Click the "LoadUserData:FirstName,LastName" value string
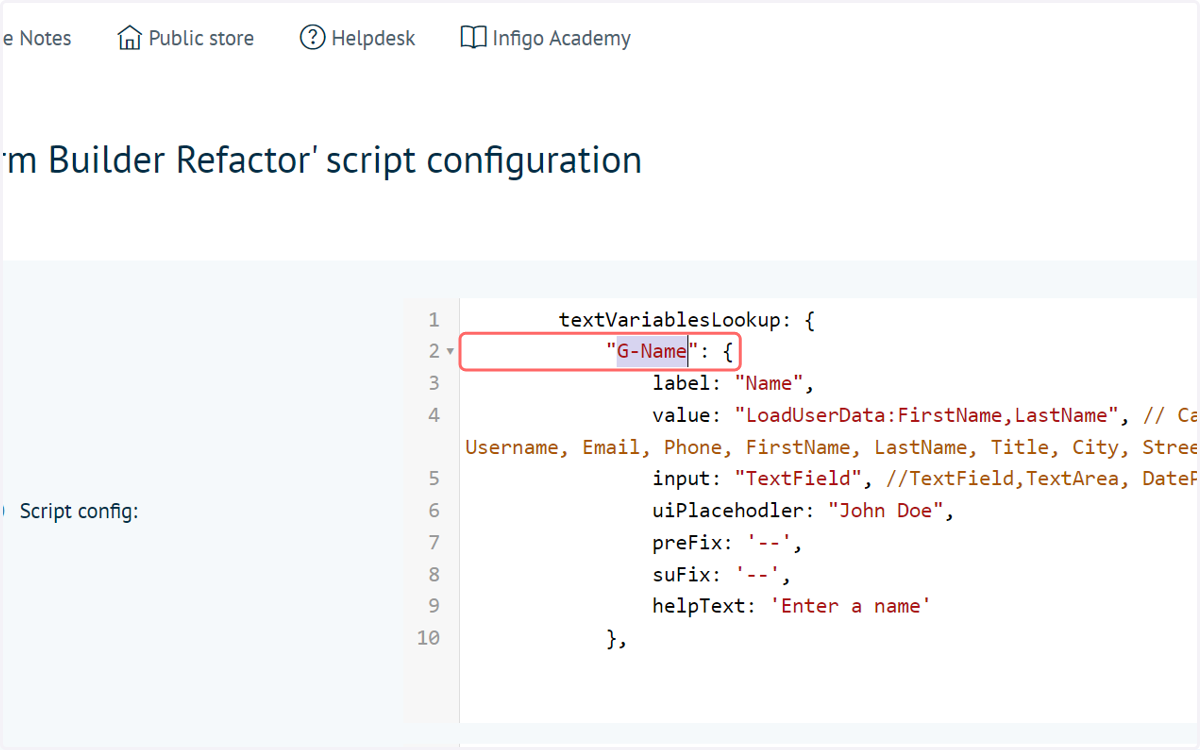Screen dimensions: 1200x750 (928, 415)
